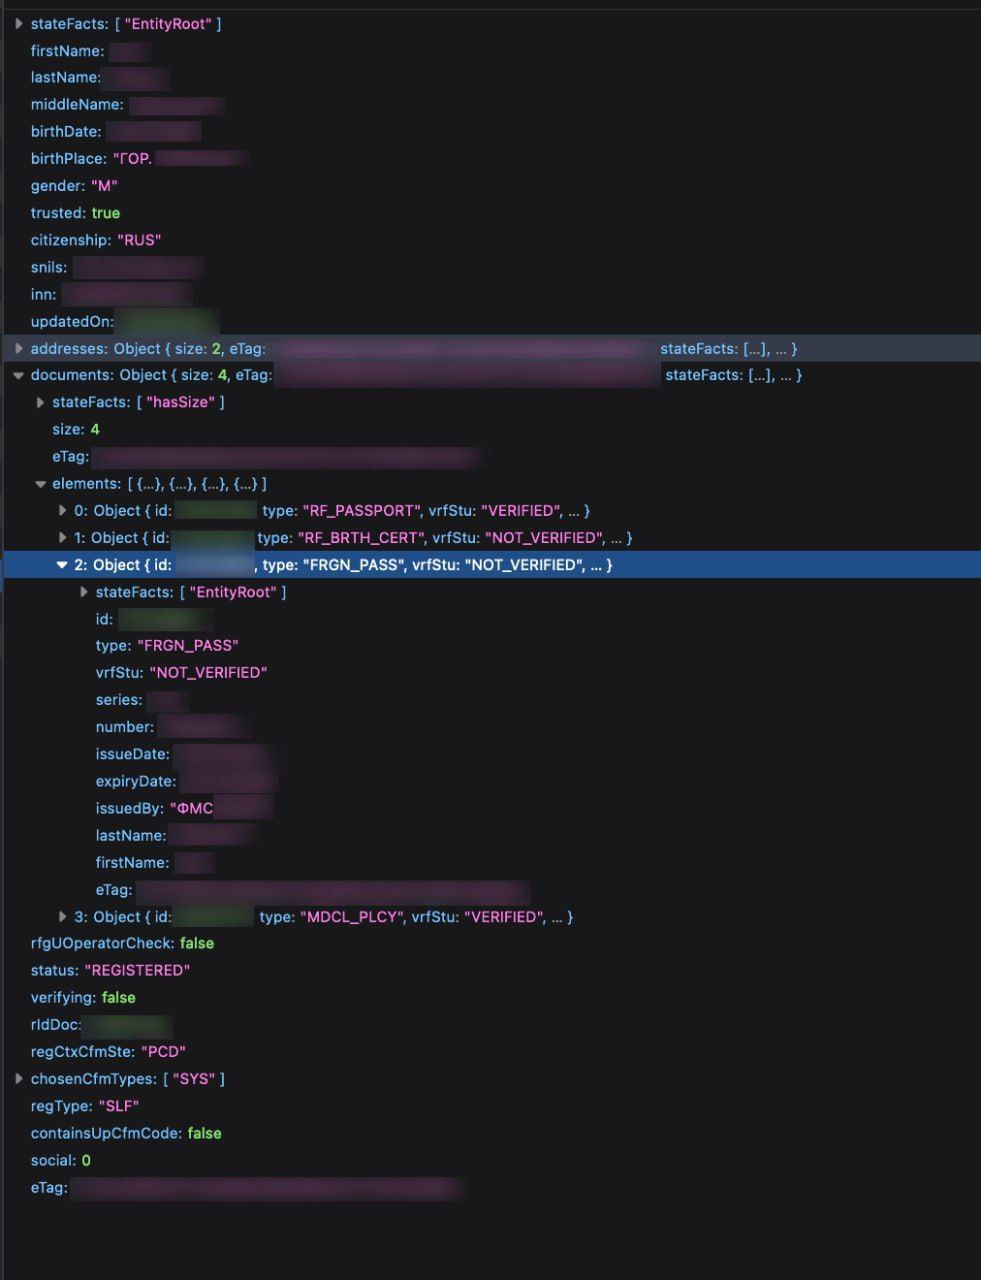This screenshot has width=981, height=1280.
Task: Expand the chosenCfmTypes SYS array
Action: (x=19, y=1079)
